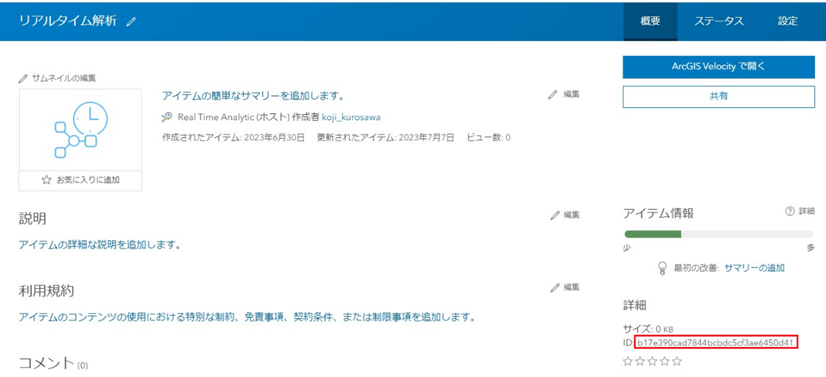Click the lightbulb improvement icon
This screenshot has height=377, width=826.
click(662, 268)
